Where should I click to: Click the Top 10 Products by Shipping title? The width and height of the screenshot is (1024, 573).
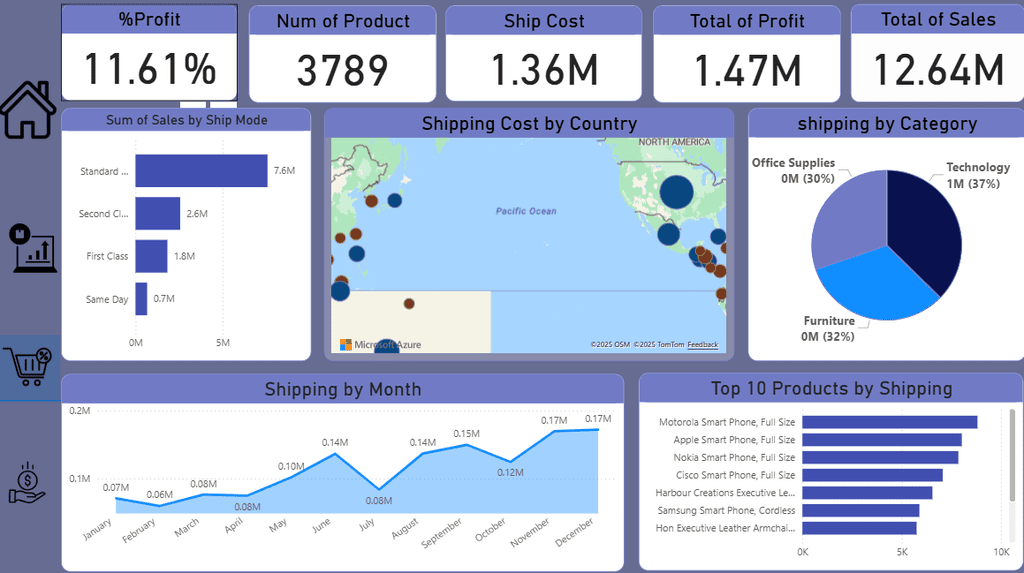(x=831, y=389)
